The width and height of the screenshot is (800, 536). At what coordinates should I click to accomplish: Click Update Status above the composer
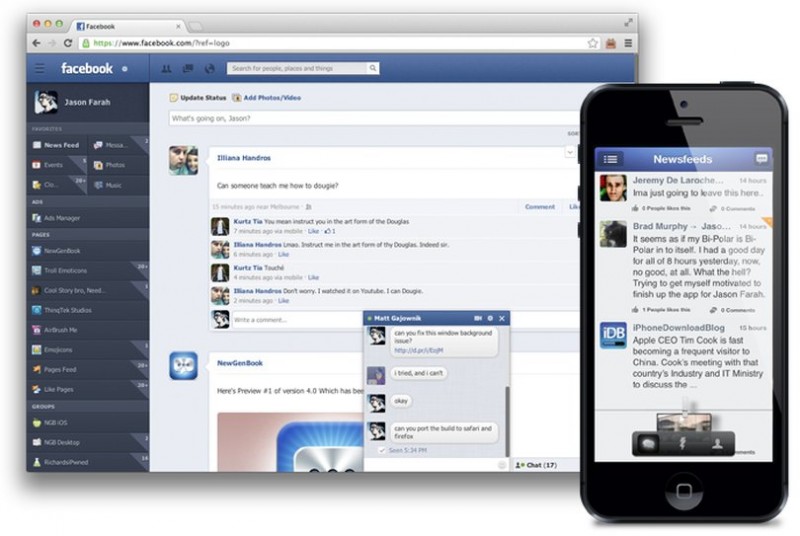click(198, 98)
